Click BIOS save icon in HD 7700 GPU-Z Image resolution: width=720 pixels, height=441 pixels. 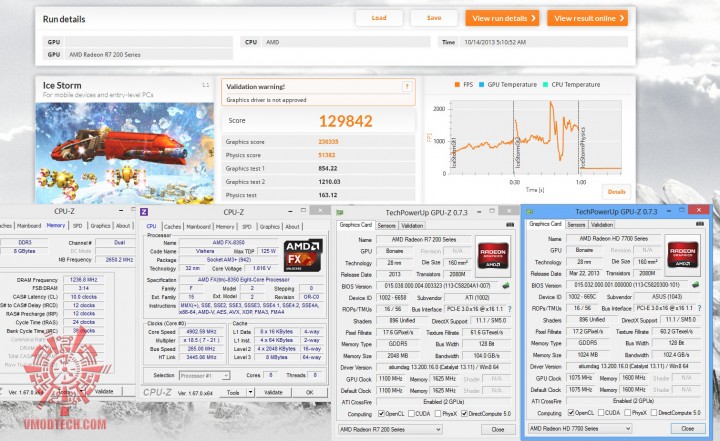click(x=695, y=285)
